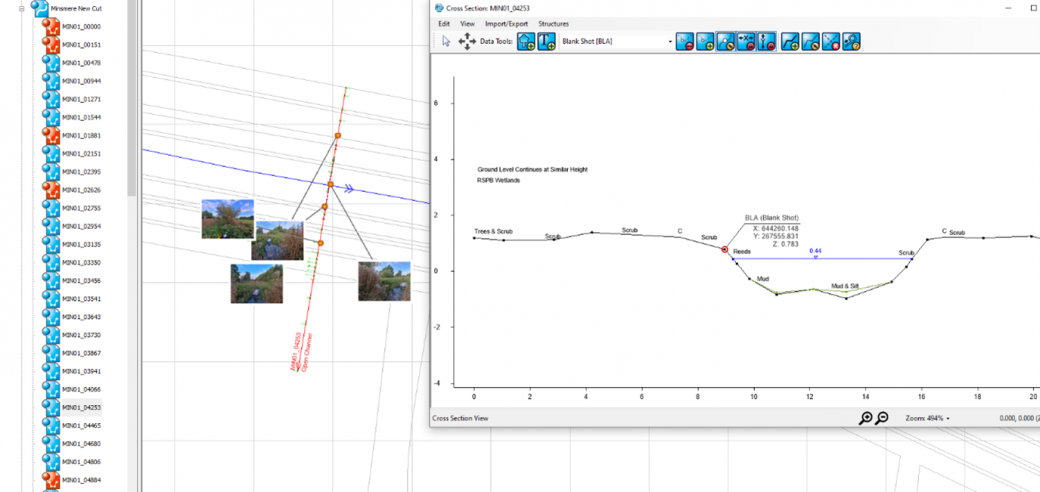
Task: Toggle the horizontal X lock tool
Action: click(x=746, y=41)
